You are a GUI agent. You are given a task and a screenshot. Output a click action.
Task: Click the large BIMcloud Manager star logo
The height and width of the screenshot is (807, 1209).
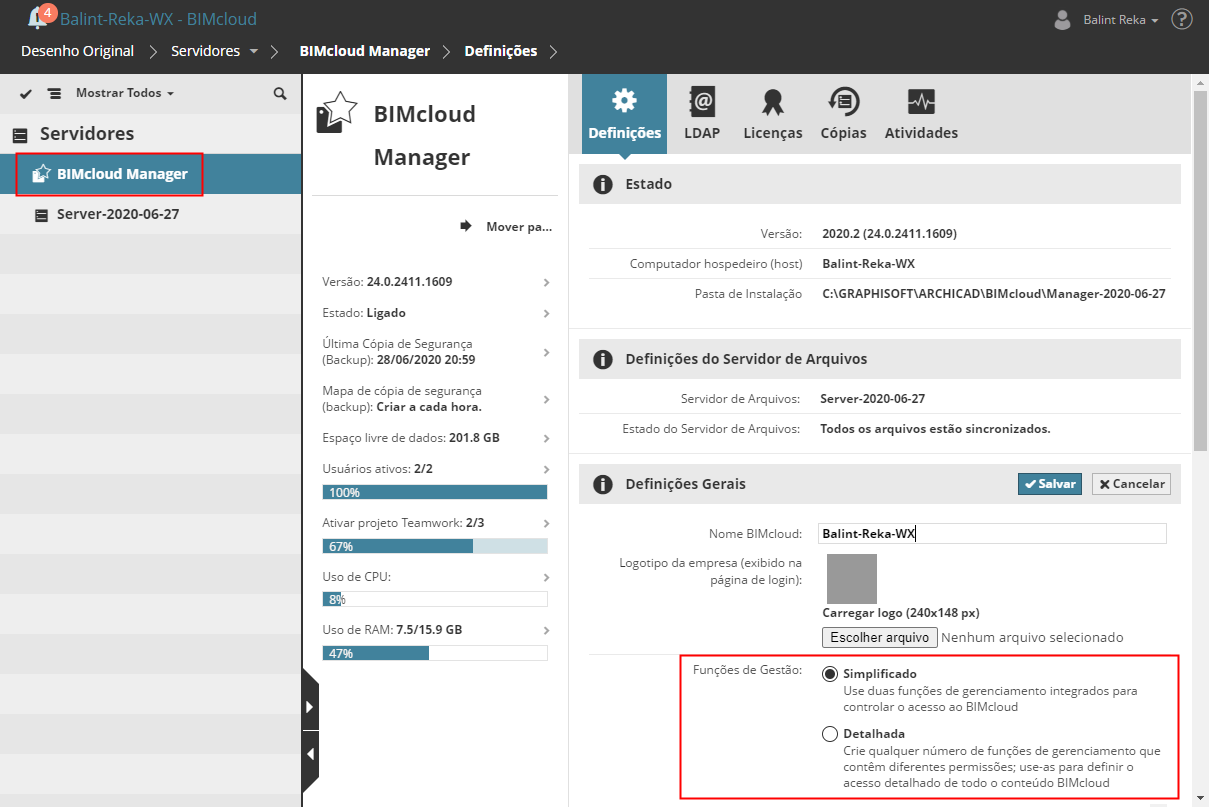337,112
